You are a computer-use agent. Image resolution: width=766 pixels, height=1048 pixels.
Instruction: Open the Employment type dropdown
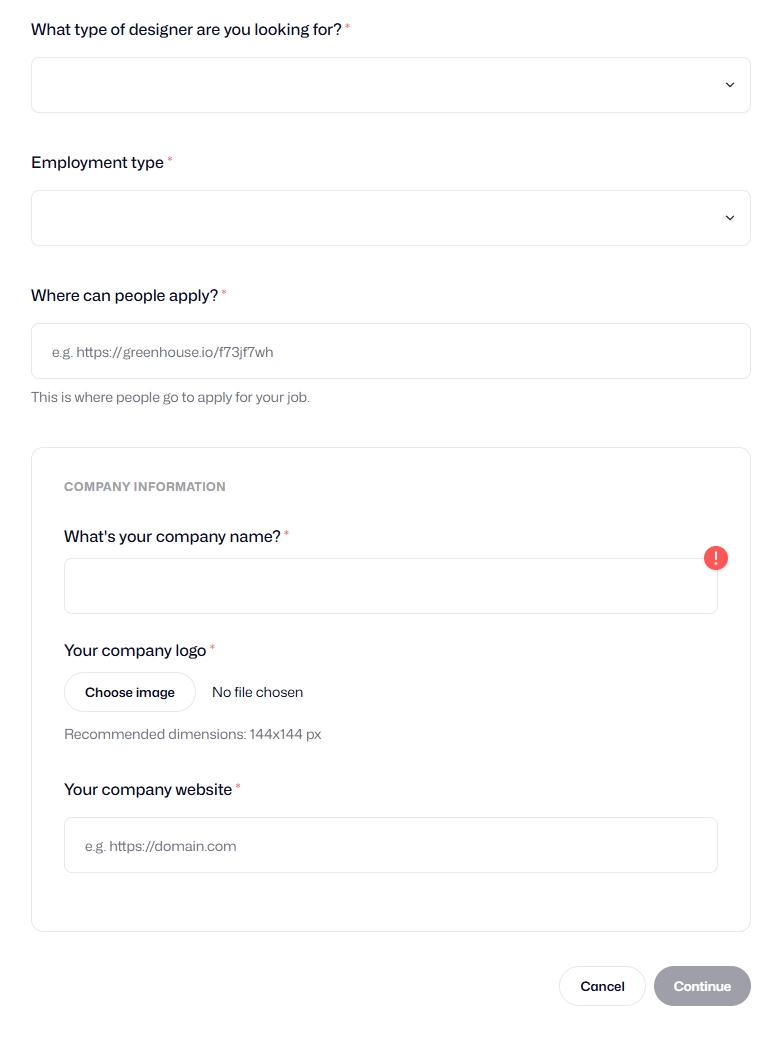390,218
